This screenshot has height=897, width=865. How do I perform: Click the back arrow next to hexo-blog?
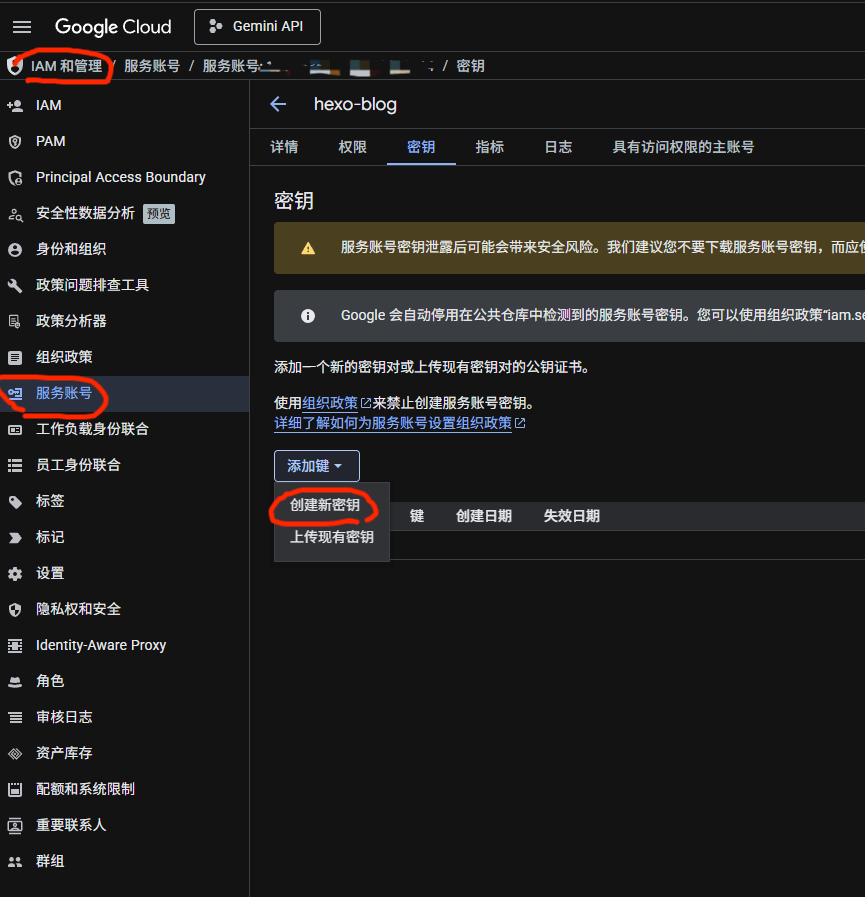[277, 104]
